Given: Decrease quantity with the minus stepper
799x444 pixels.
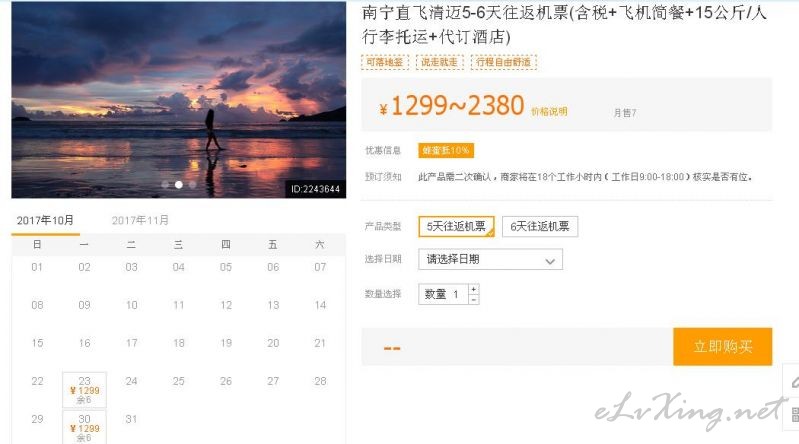Looking at the screenshot, I should coord(474,300).
